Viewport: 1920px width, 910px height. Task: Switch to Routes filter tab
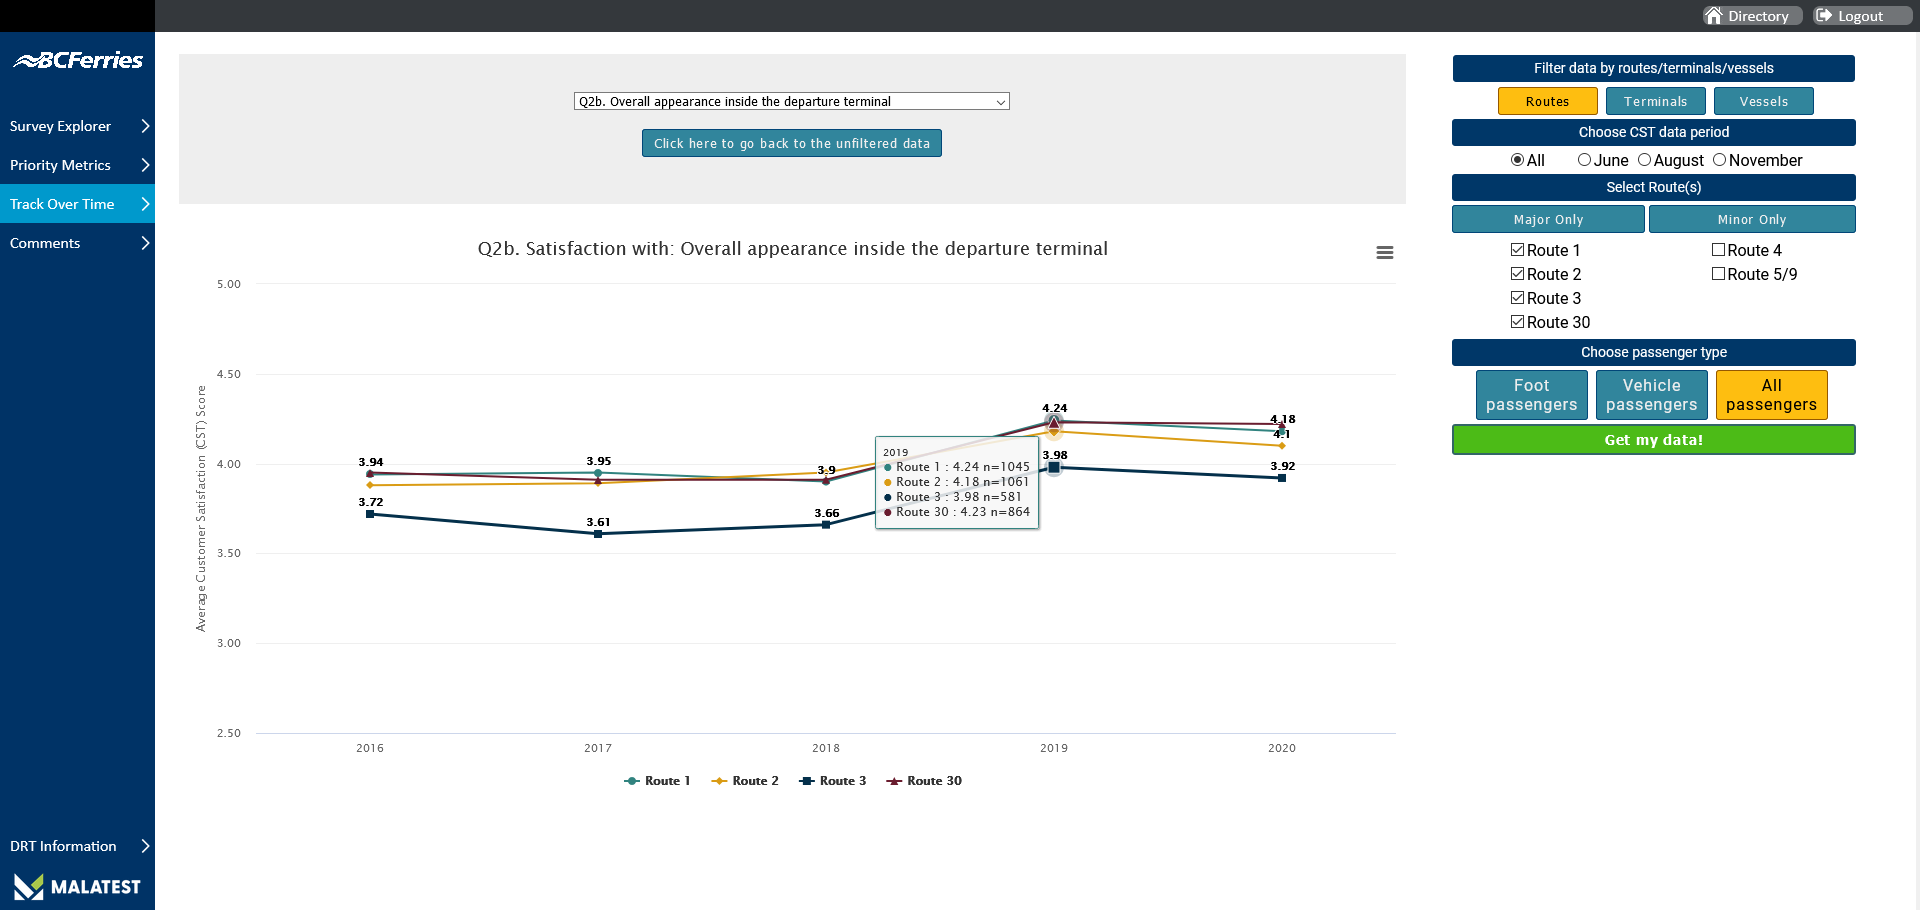pos(1547,101)
